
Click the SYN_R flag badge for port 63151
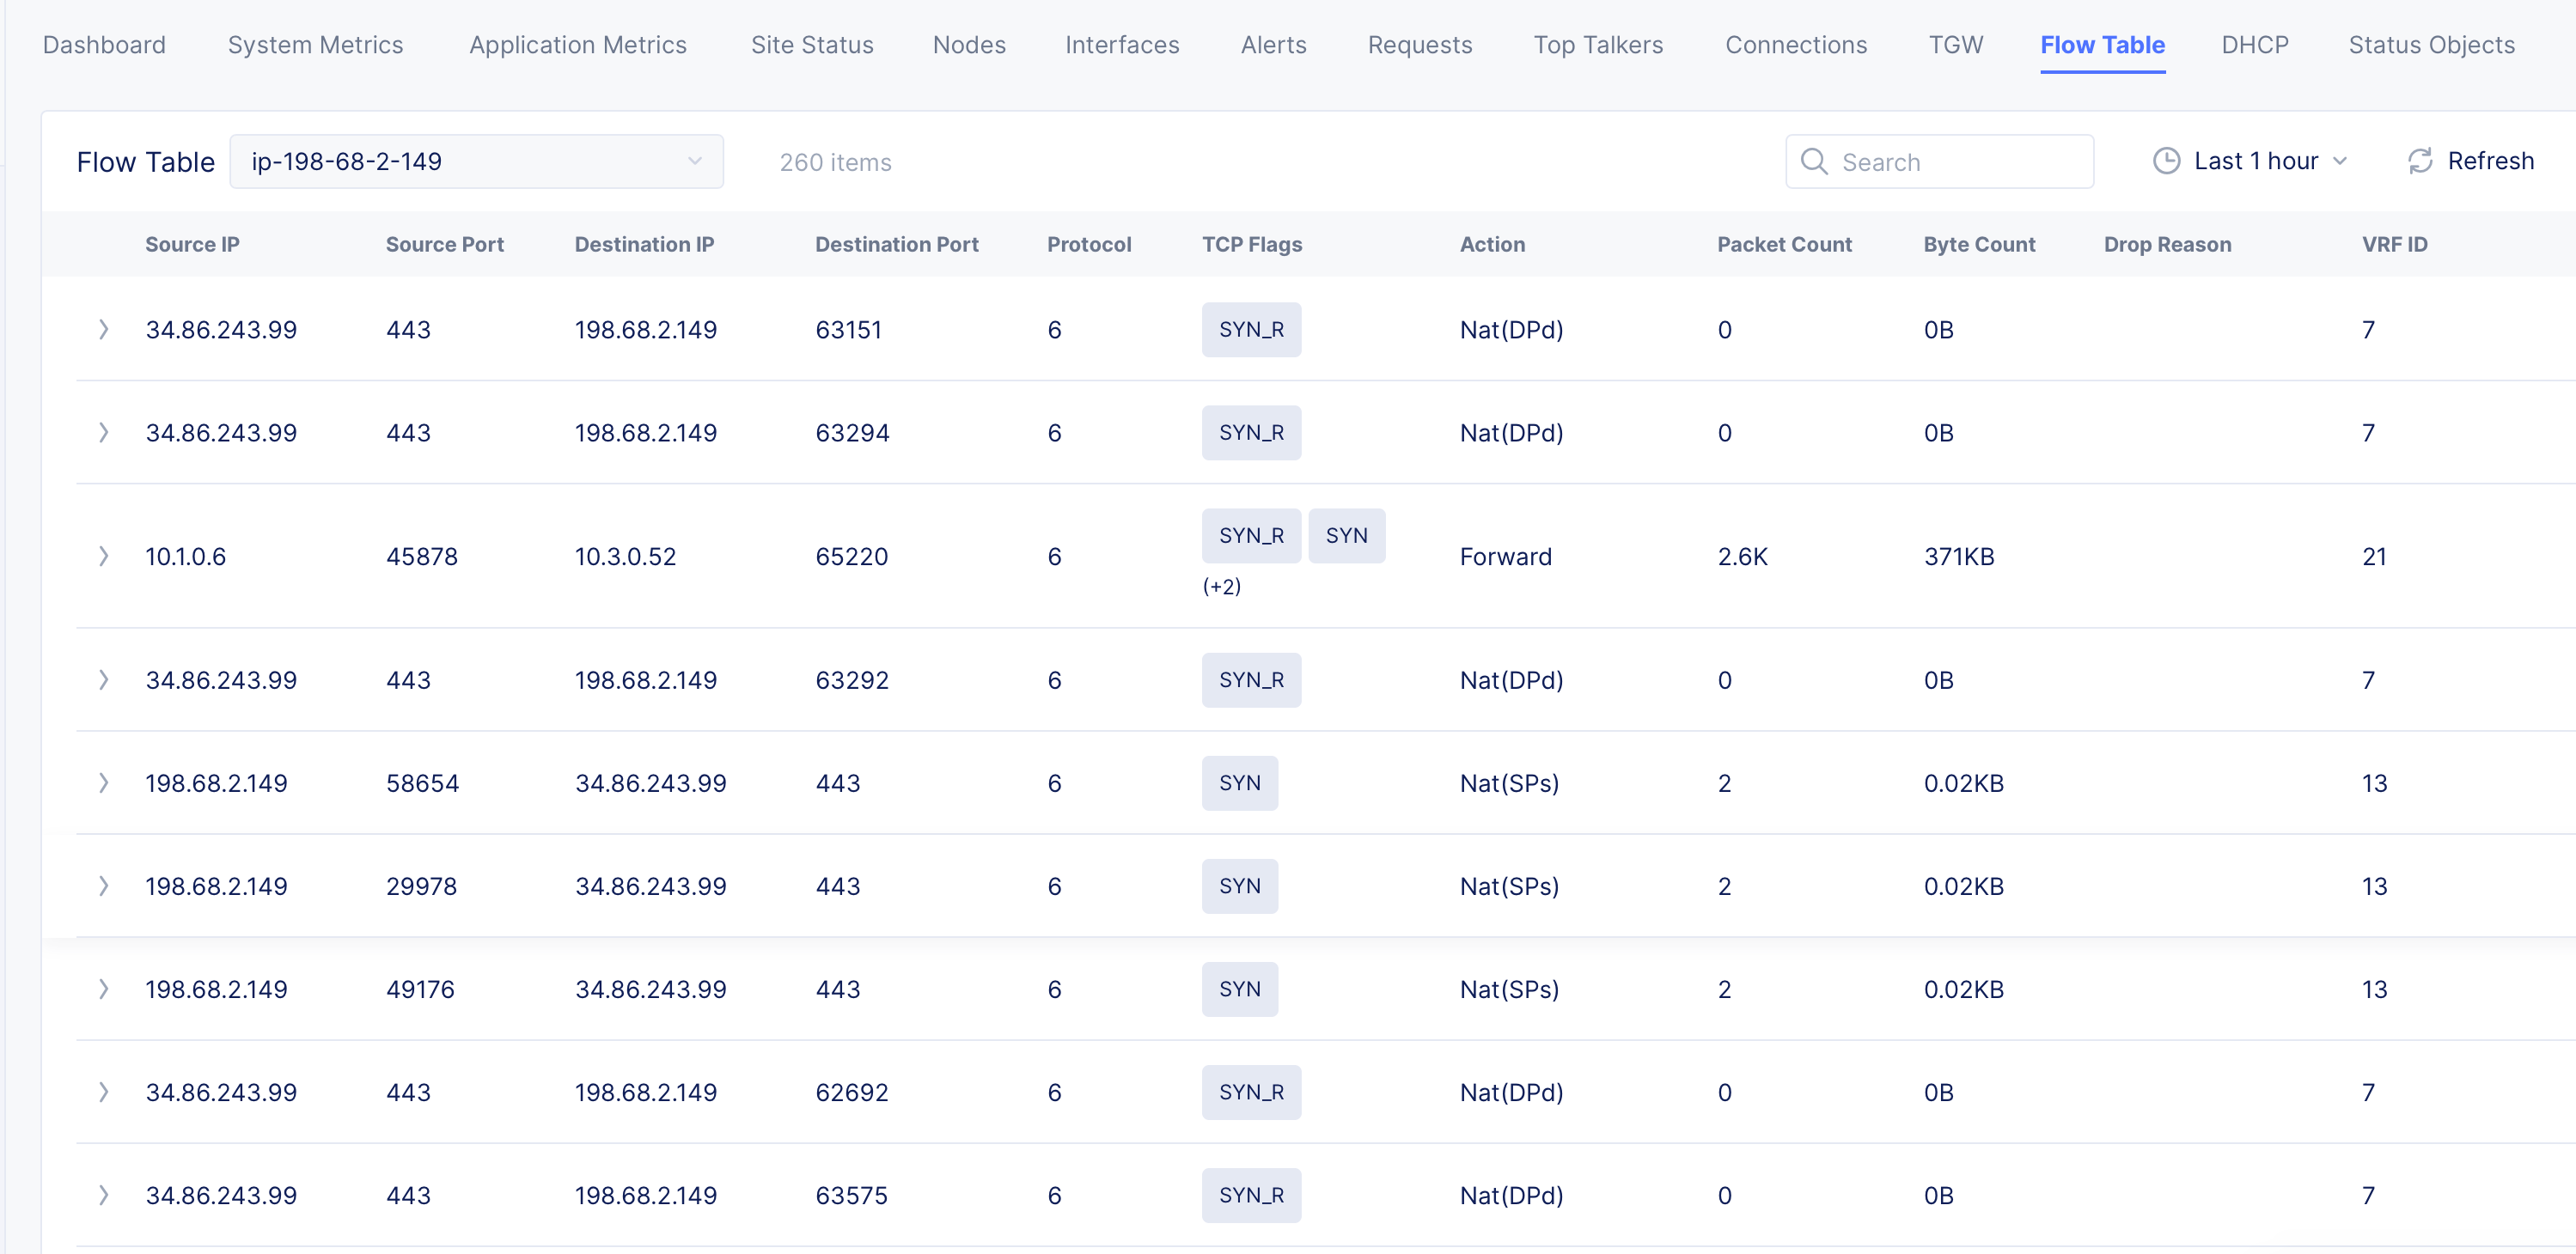pos(1250,330)
